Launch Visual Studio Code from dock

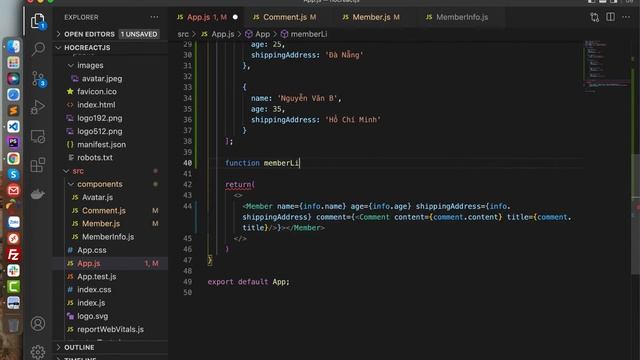tap(13, 126)
